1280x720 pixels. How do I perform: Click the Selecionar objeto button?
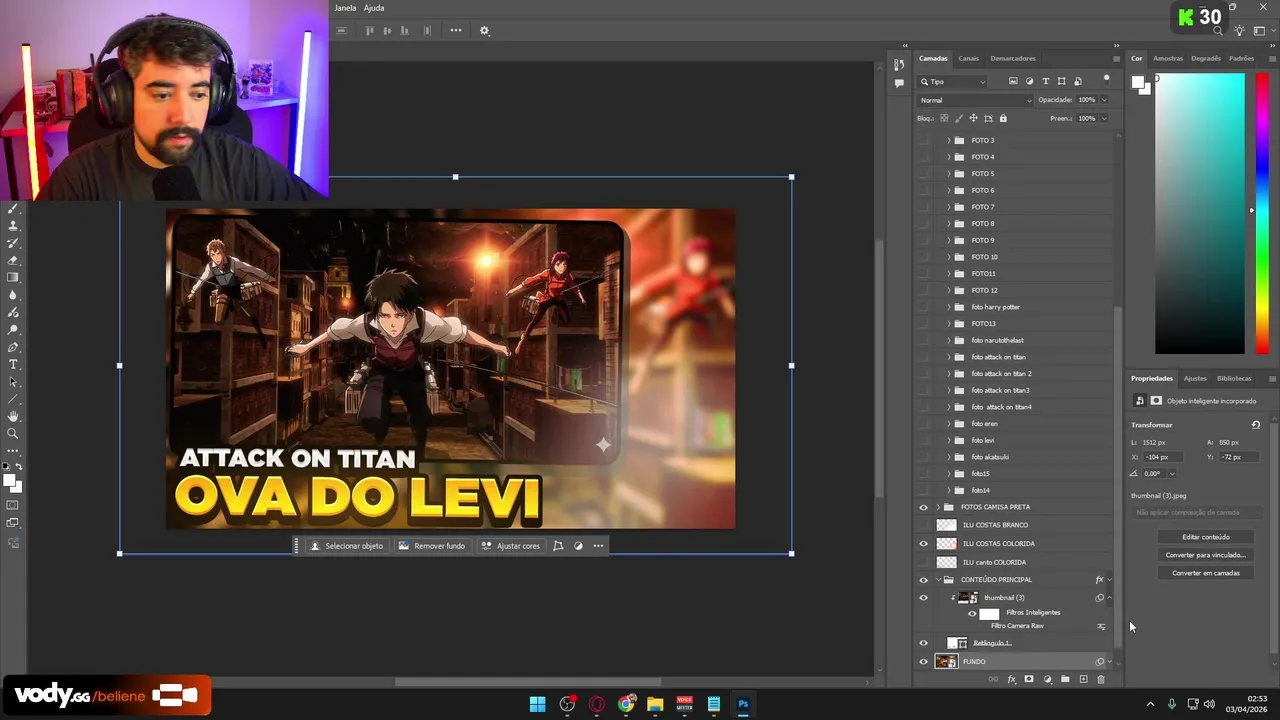point(347,546)
